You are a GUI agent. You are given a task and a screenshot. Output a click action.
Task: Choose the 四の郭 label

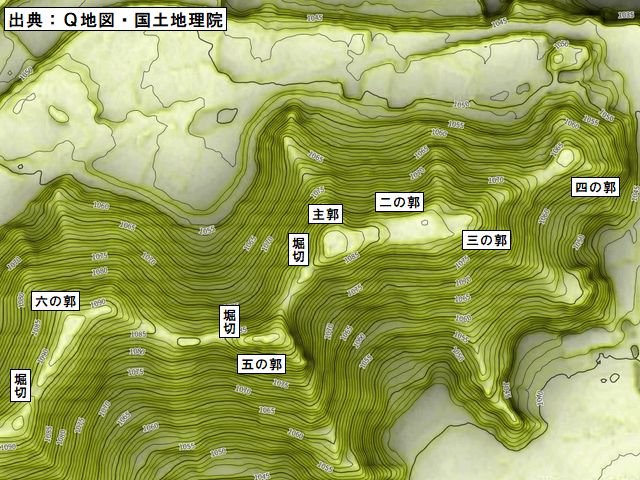(x=595, y=187)
